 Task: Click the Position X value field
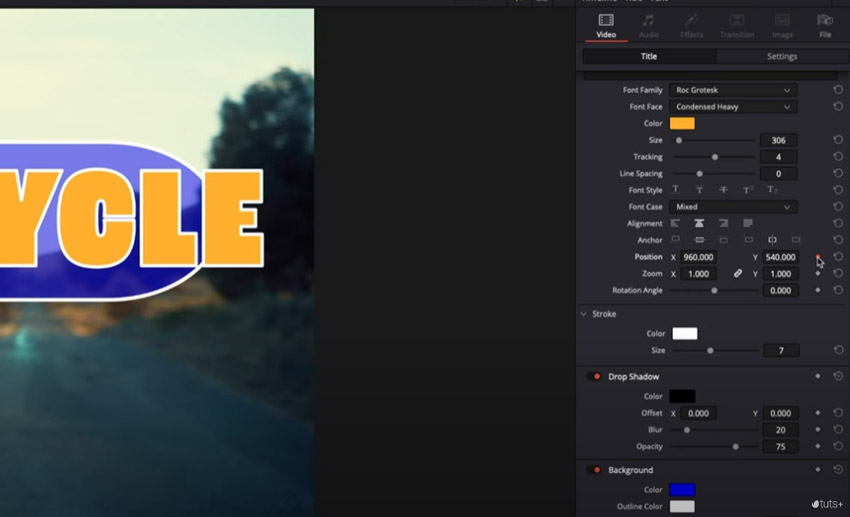[698, 257]
